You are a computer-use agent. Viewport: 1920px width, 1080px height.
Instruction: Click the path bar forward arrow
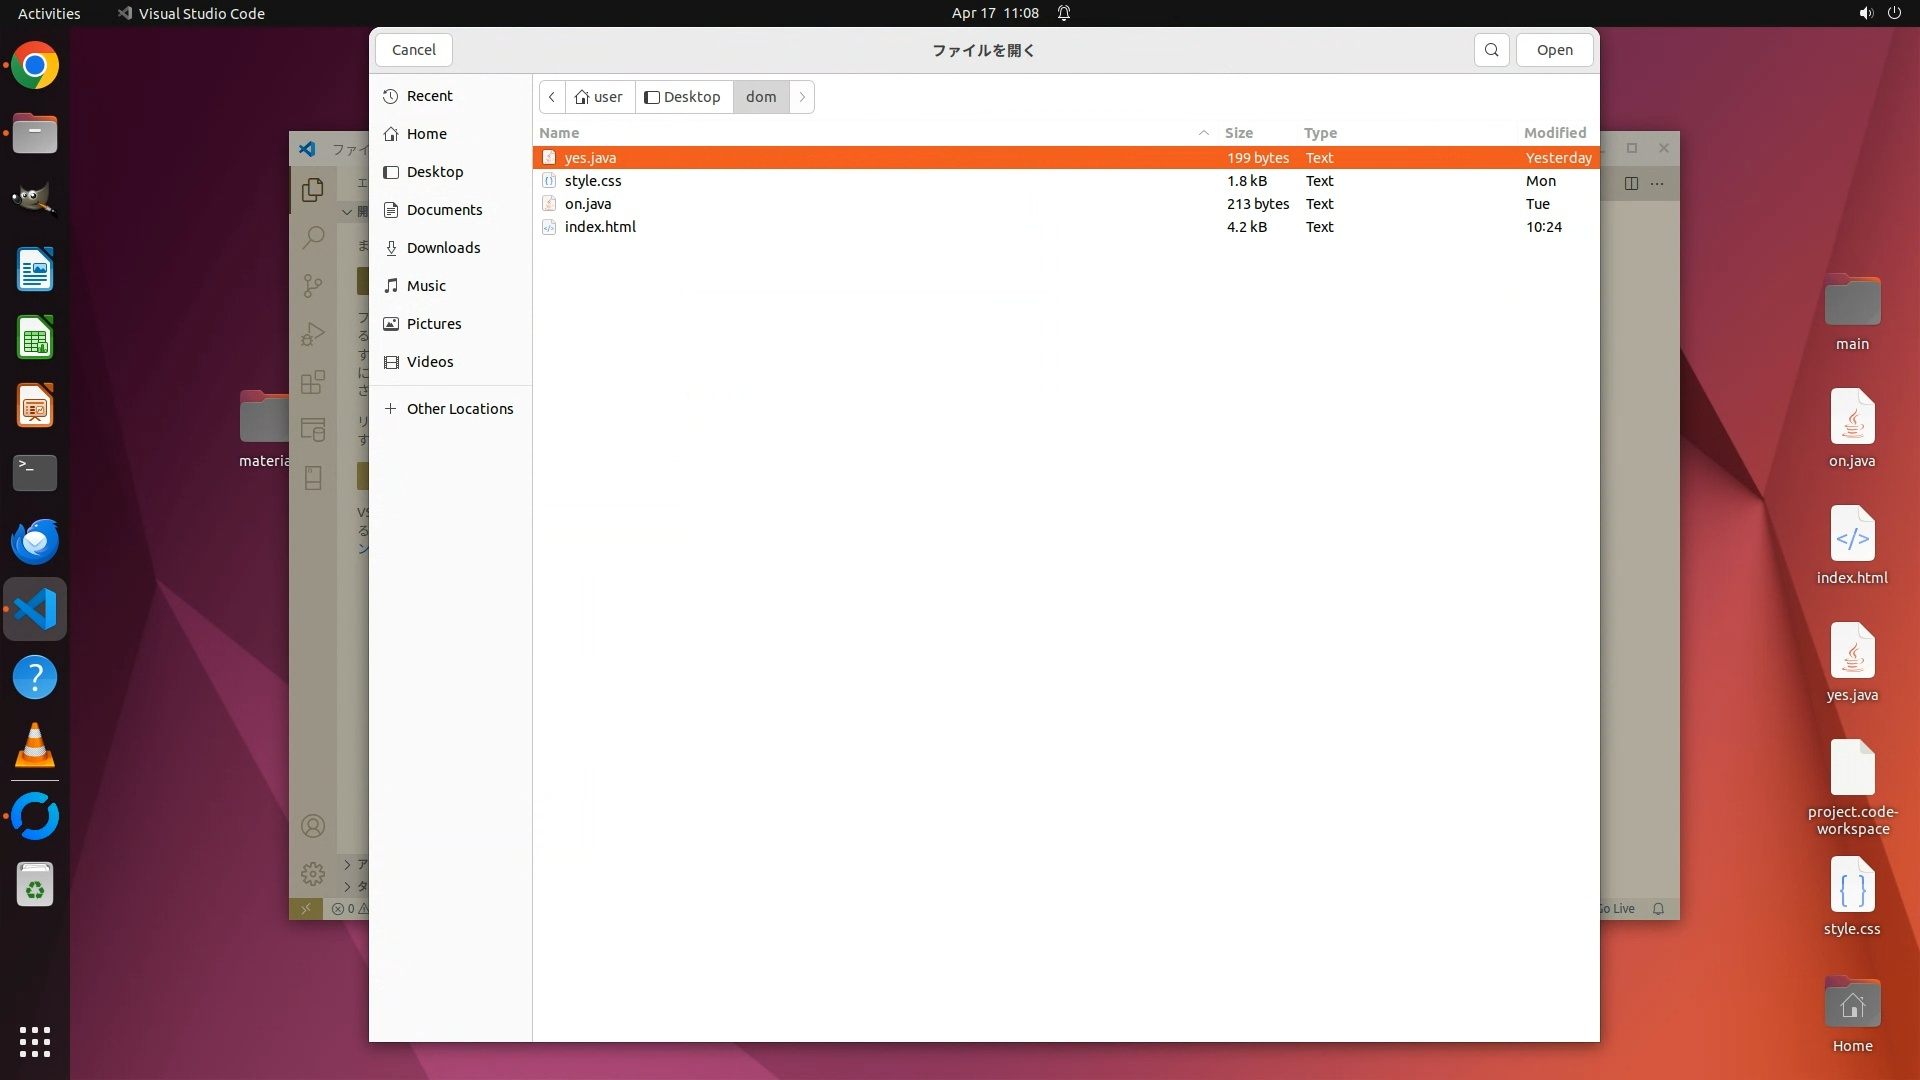[x=802, y=97]
